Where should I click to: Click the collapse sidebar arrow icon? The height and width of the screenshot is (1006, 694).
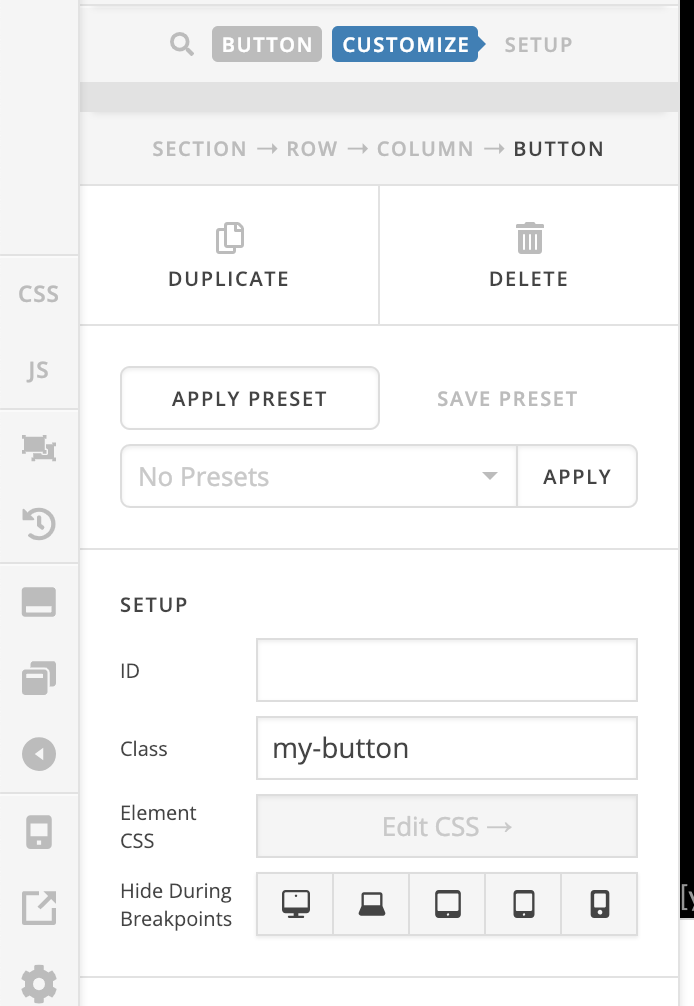pyautogui.click(x=38, y=754)
